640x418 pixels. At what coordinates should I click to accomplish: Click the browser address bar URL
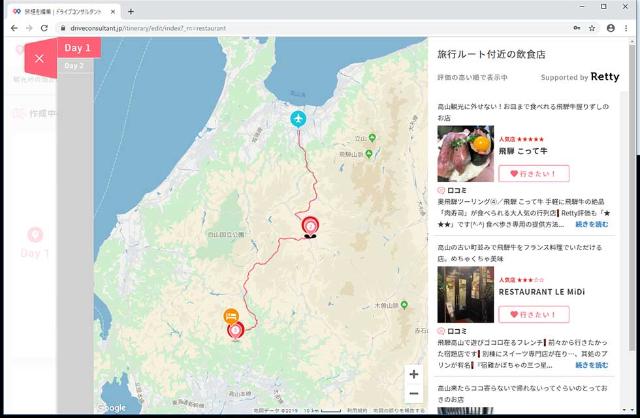coord(200,28)
